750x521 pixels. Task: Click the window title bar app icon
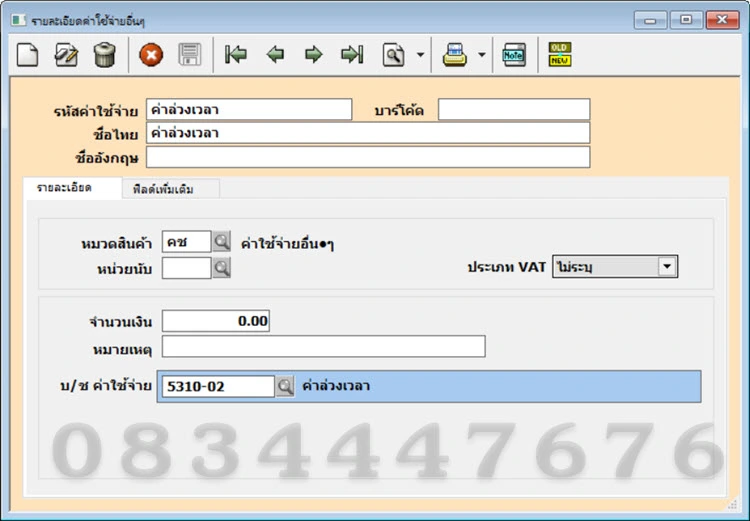point(19,20)
